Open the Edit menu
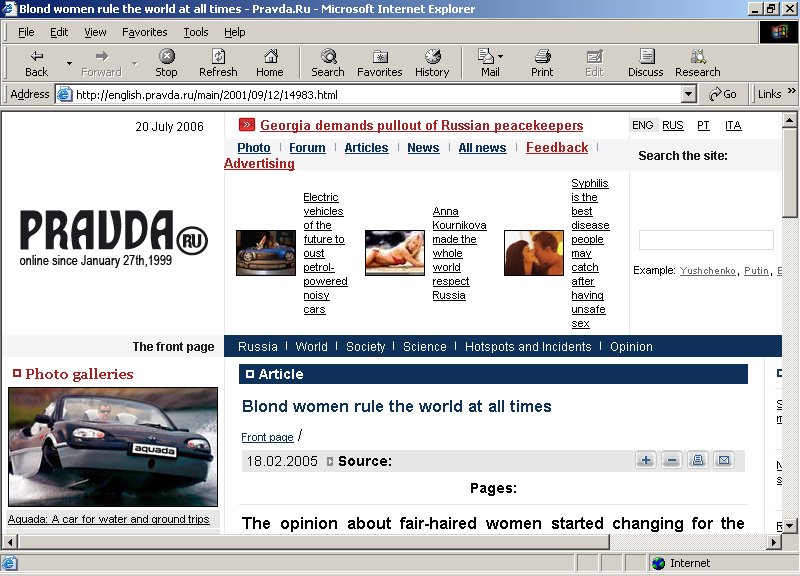 pyautogui.click(x=59, y=32)
